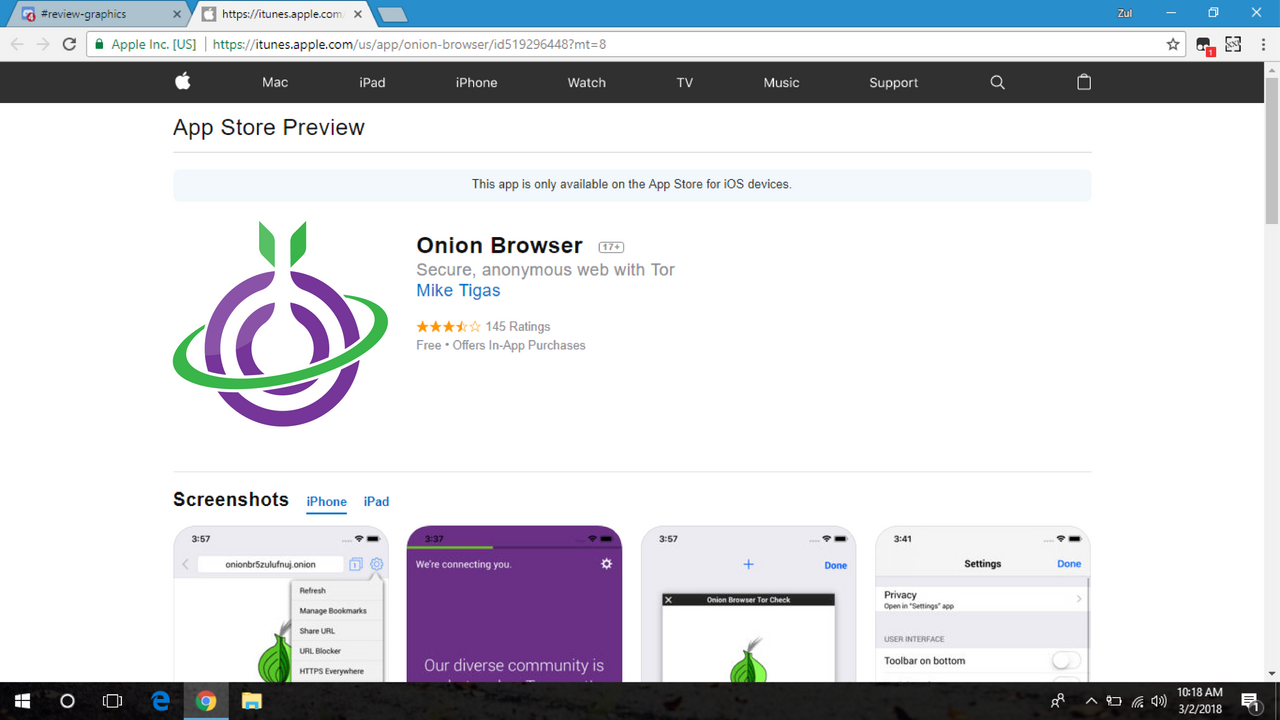Open the Support navigation item

893,82
